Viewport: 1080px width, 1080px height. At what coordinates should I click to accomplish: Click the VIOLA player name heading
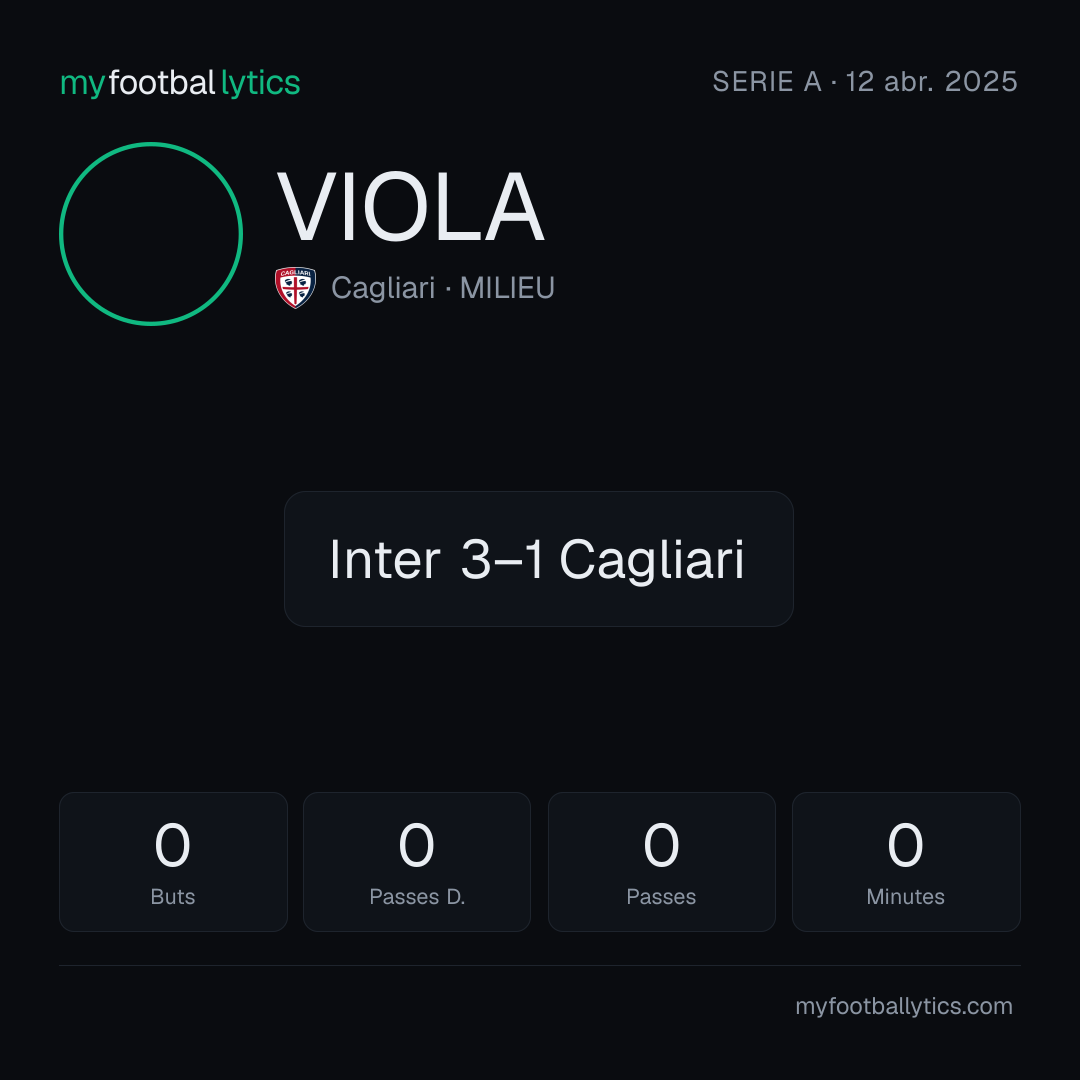coord(411,207)
